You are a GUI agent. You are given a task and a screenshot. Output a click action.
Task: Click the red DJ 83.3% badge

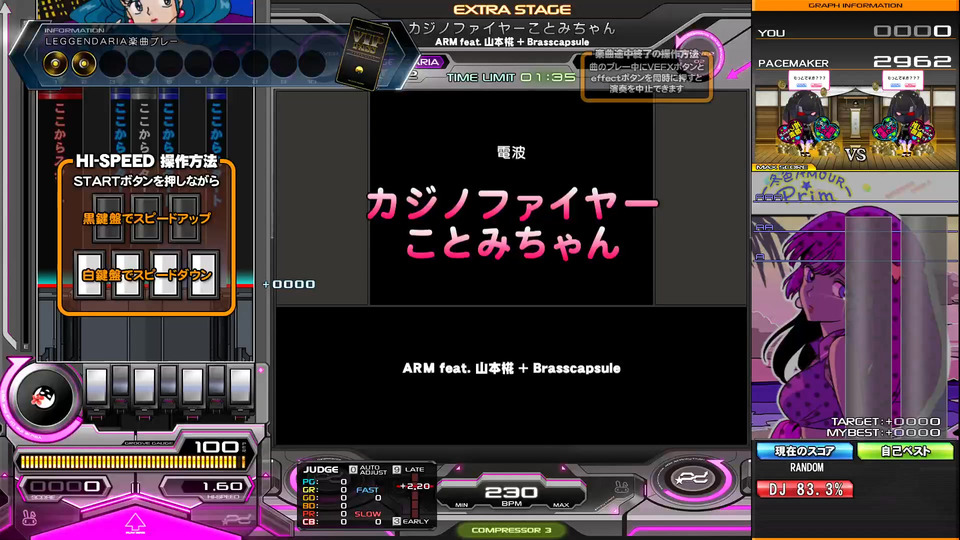(804, 489)
